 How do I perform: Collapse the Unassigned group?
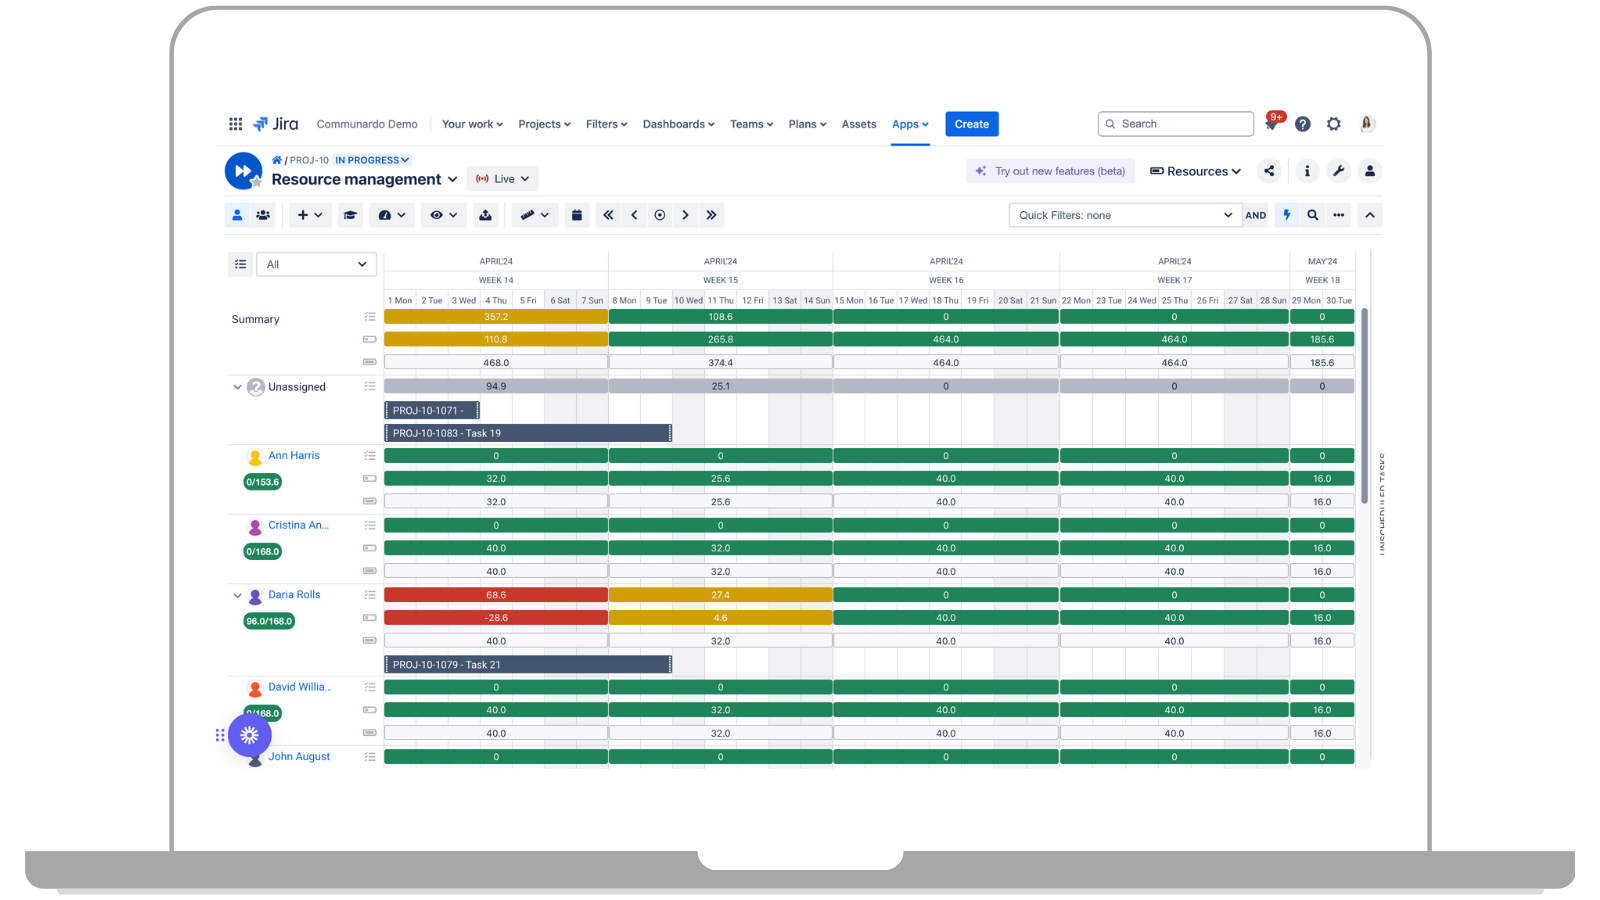click(237, 387)
